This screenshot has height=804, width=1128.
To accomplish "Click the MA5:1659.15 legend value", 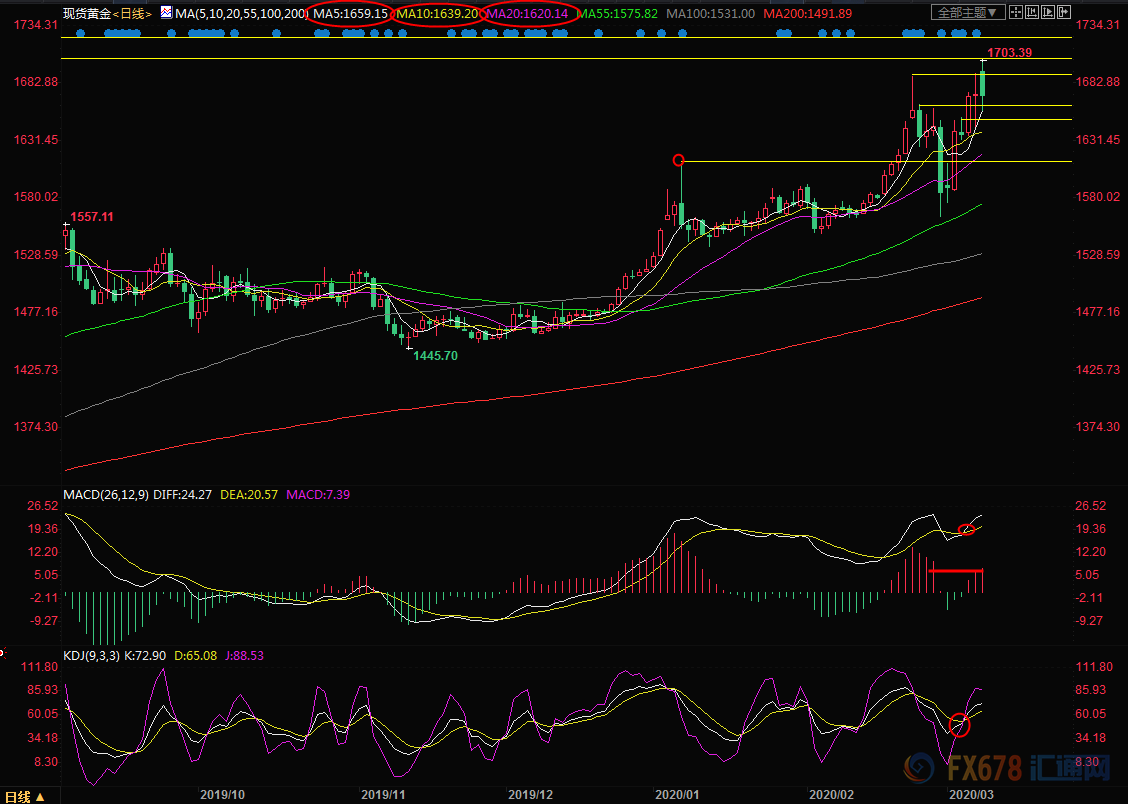I will point(351,13).
